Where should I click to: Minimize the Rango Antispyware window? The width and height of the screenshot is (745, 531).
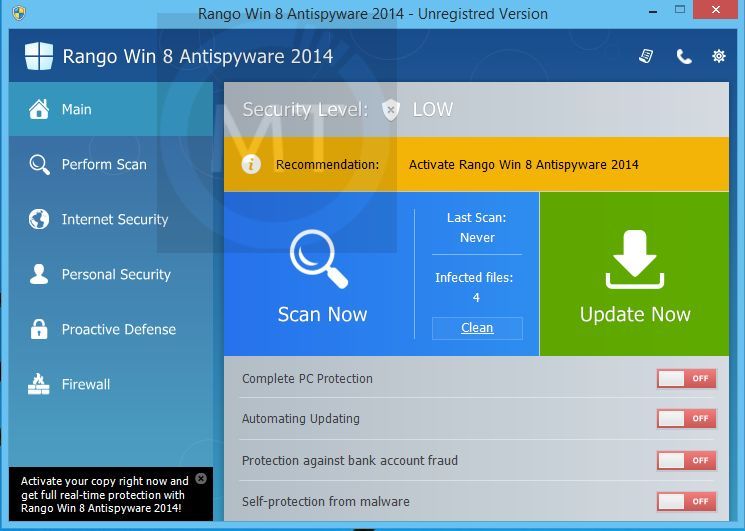coord(653,11)
